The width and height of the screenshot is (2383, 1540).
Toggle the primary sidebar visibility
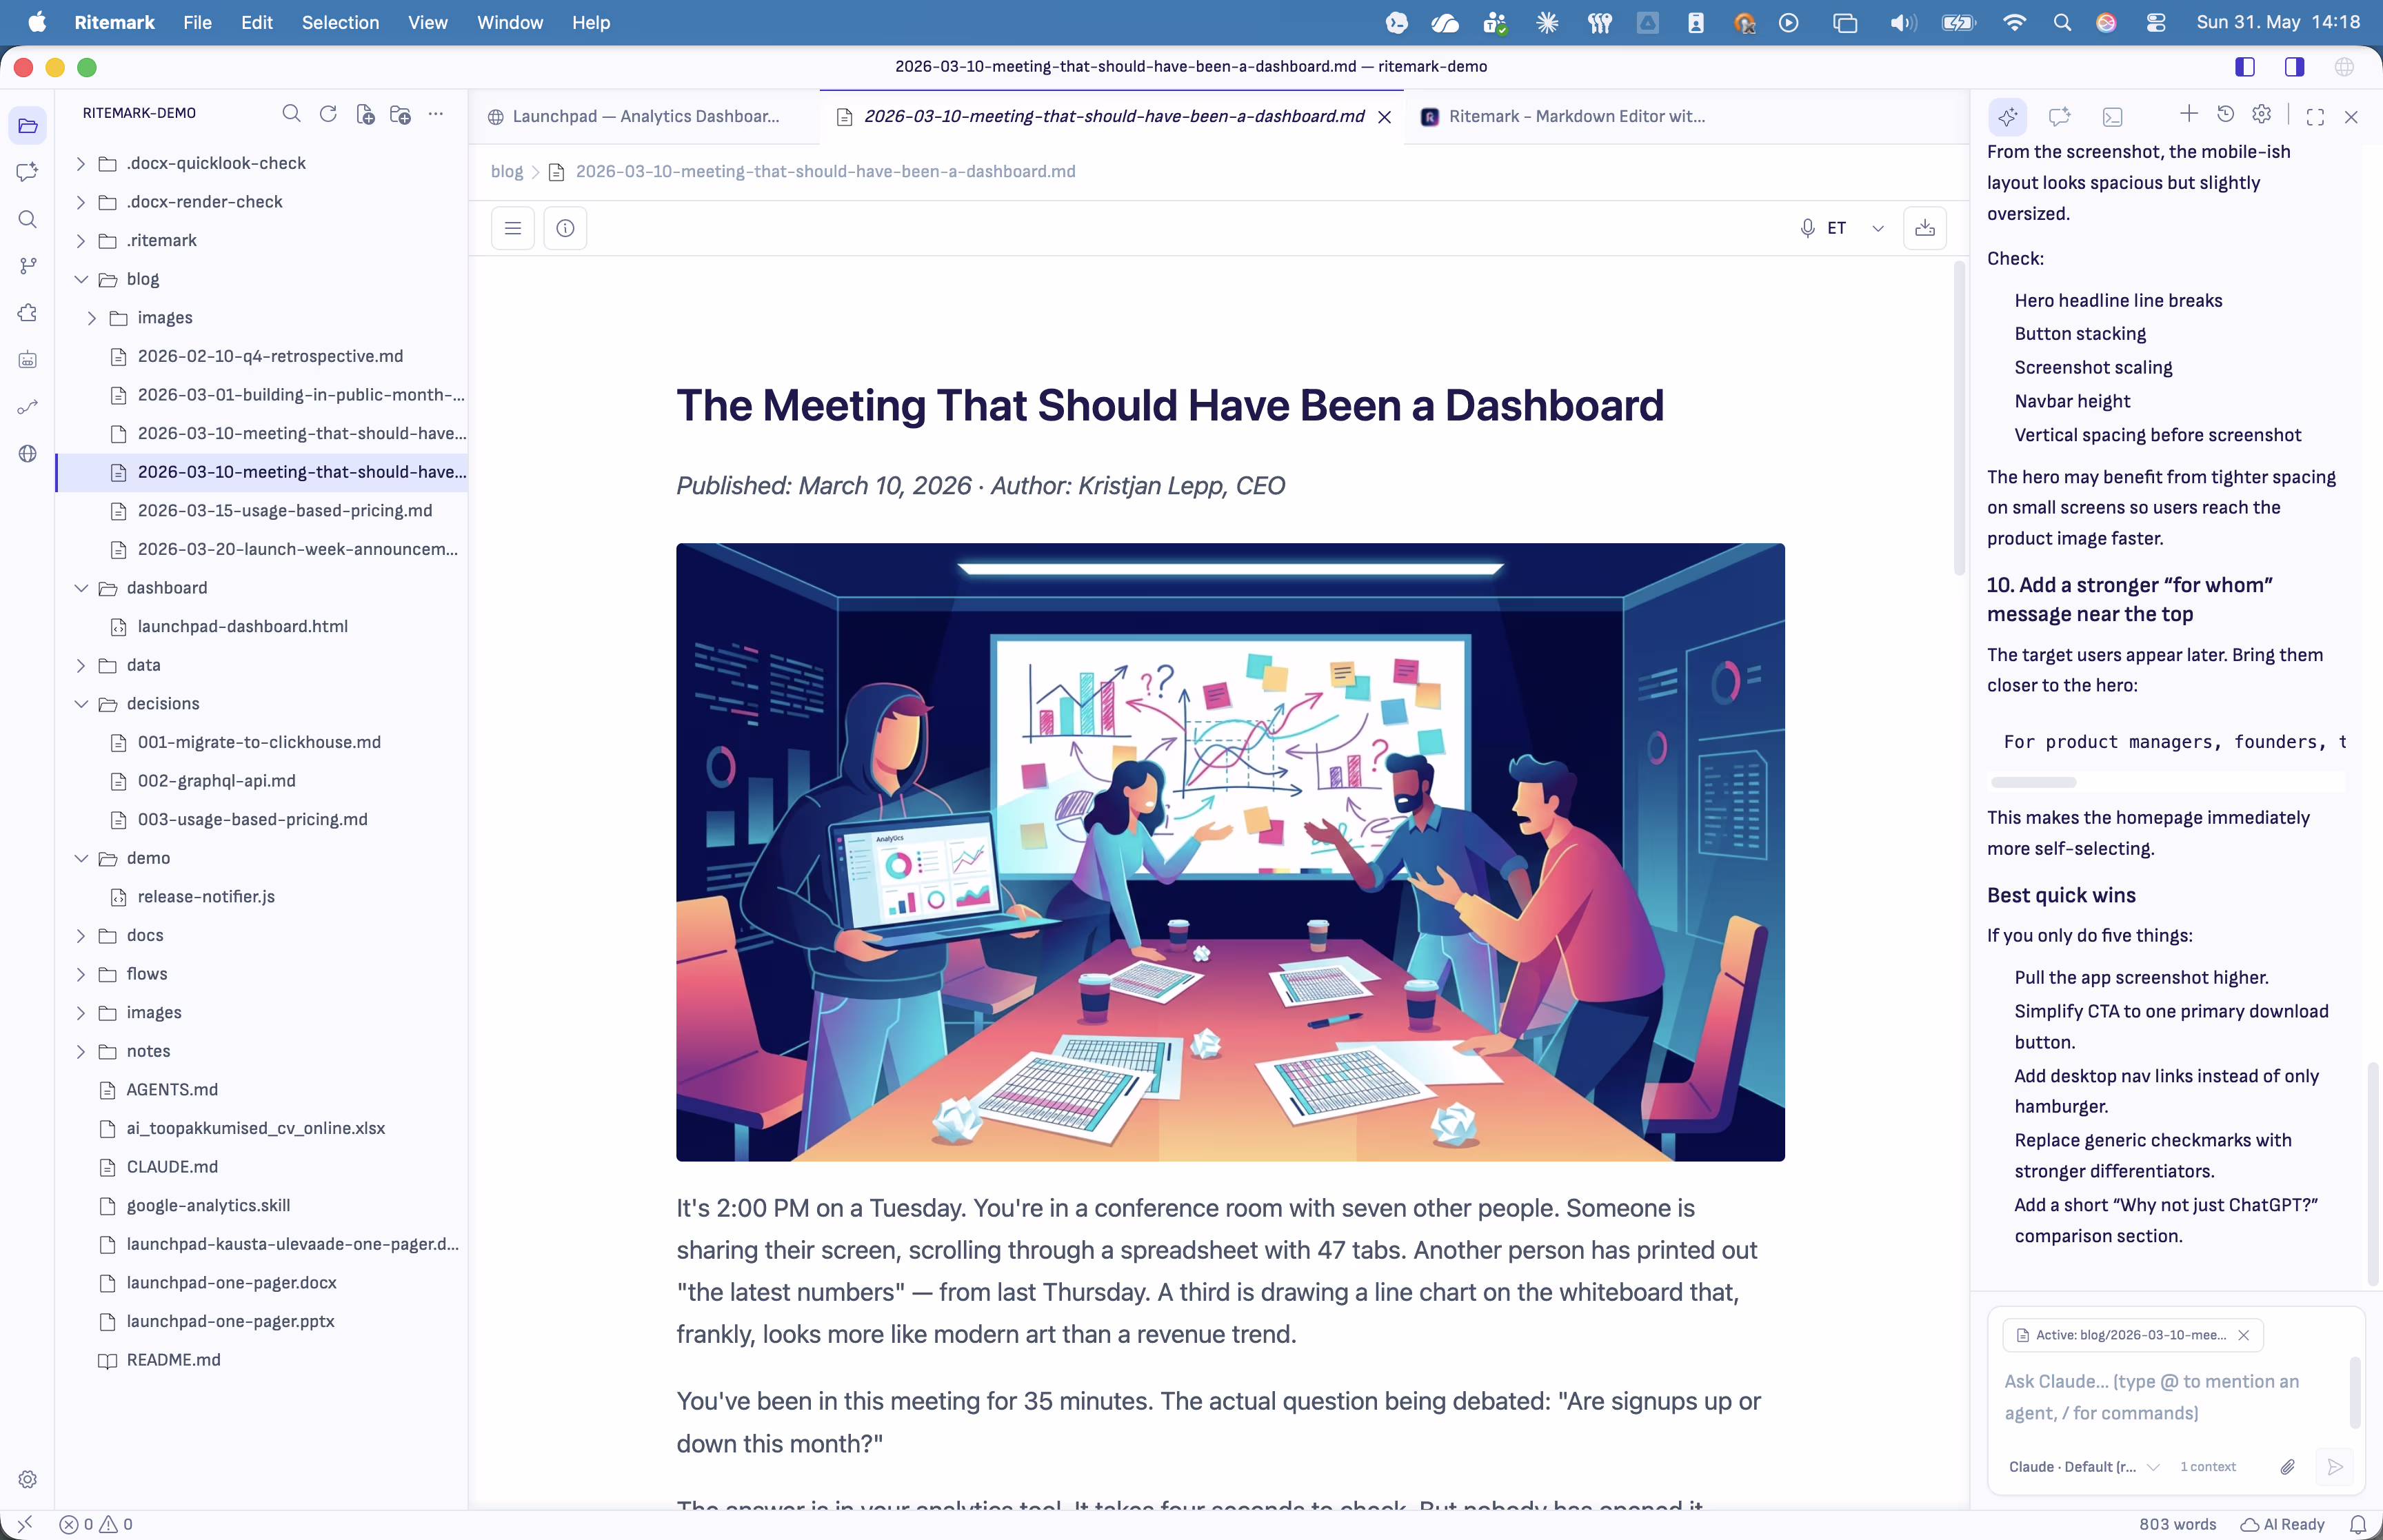tap(2245, 67)
